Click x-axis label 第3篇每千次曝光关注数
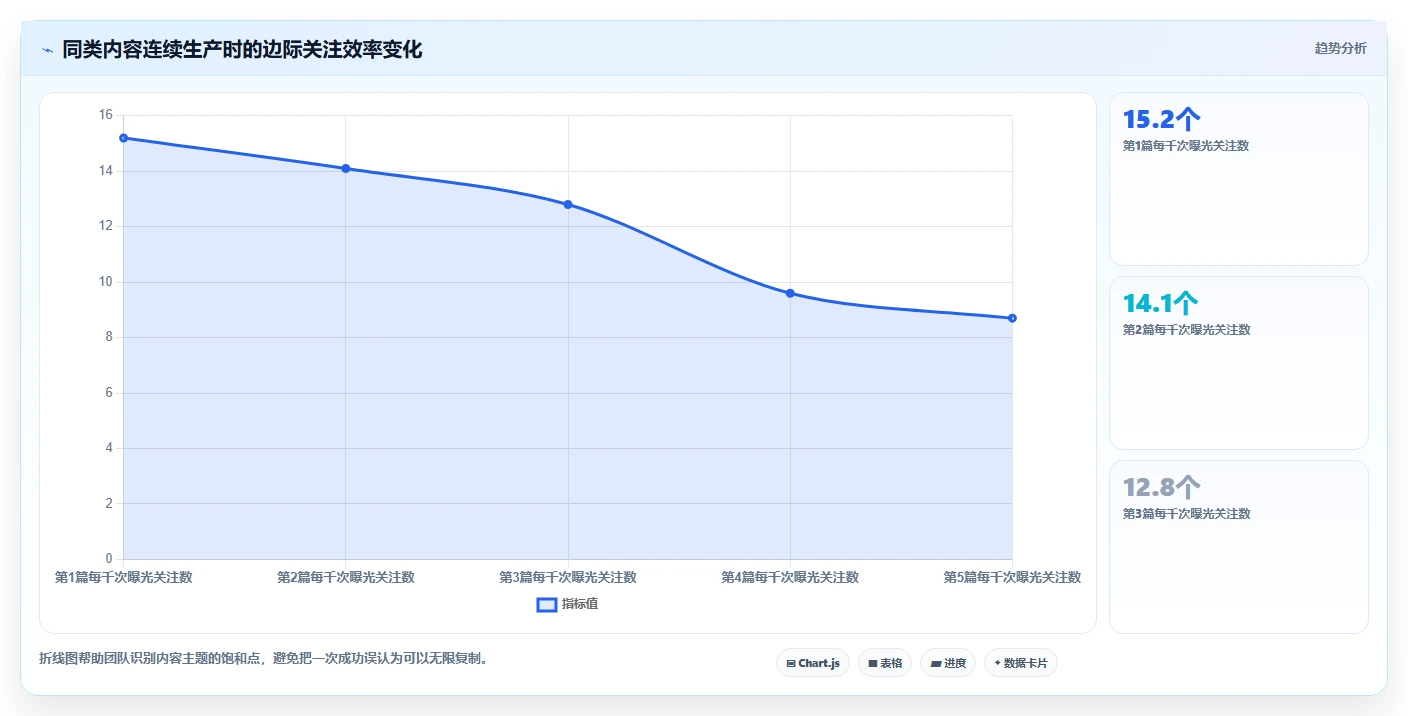The image size is (1408, 716). click(568, 577)
